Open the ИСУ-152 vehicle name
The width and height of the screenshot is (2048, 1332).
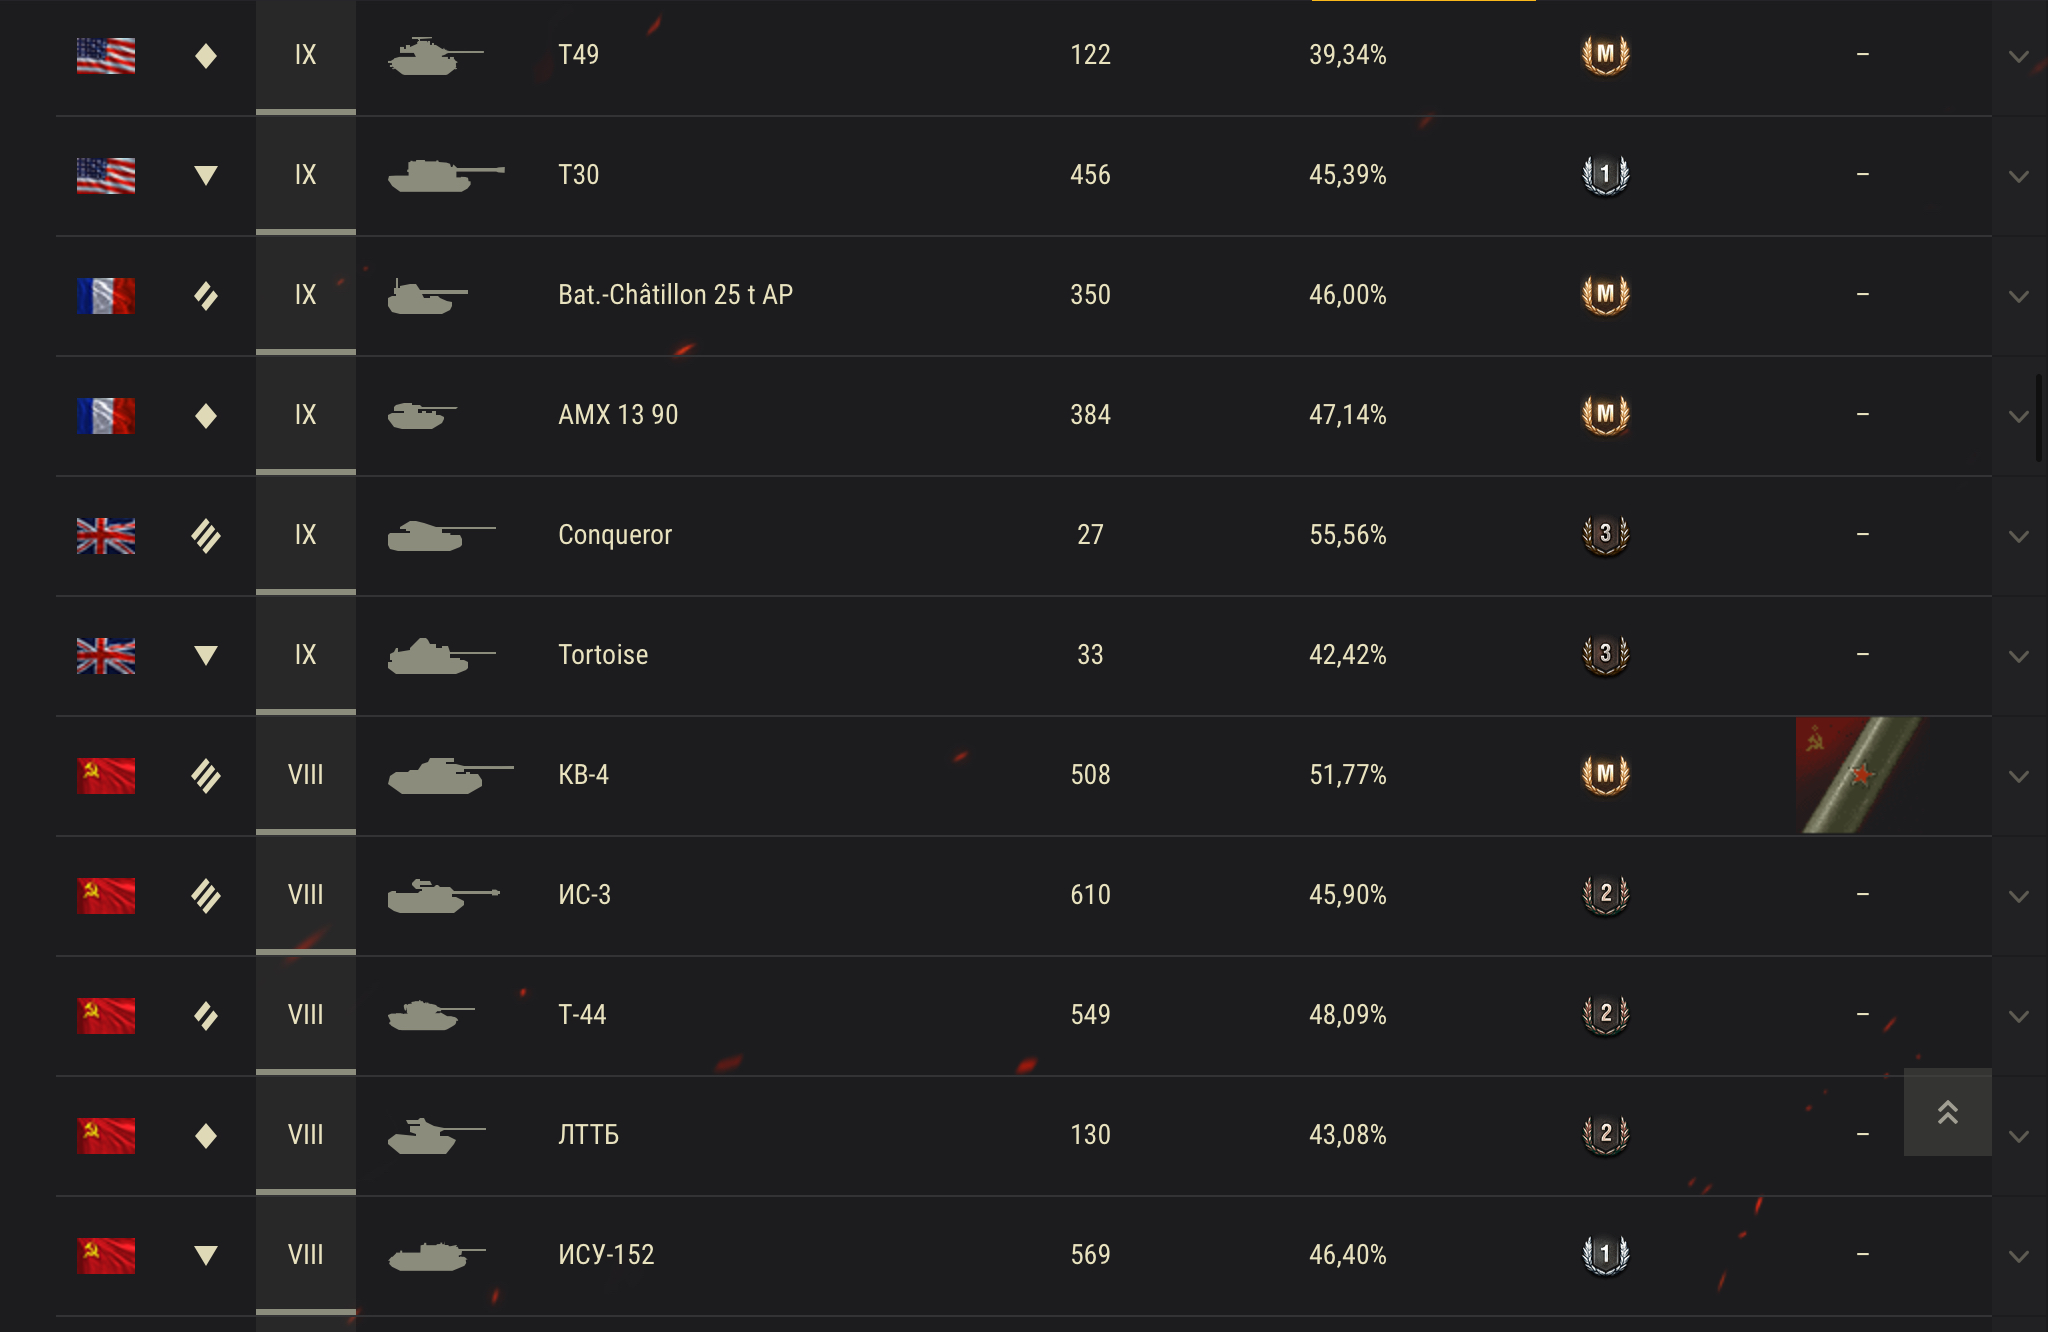606,1255
